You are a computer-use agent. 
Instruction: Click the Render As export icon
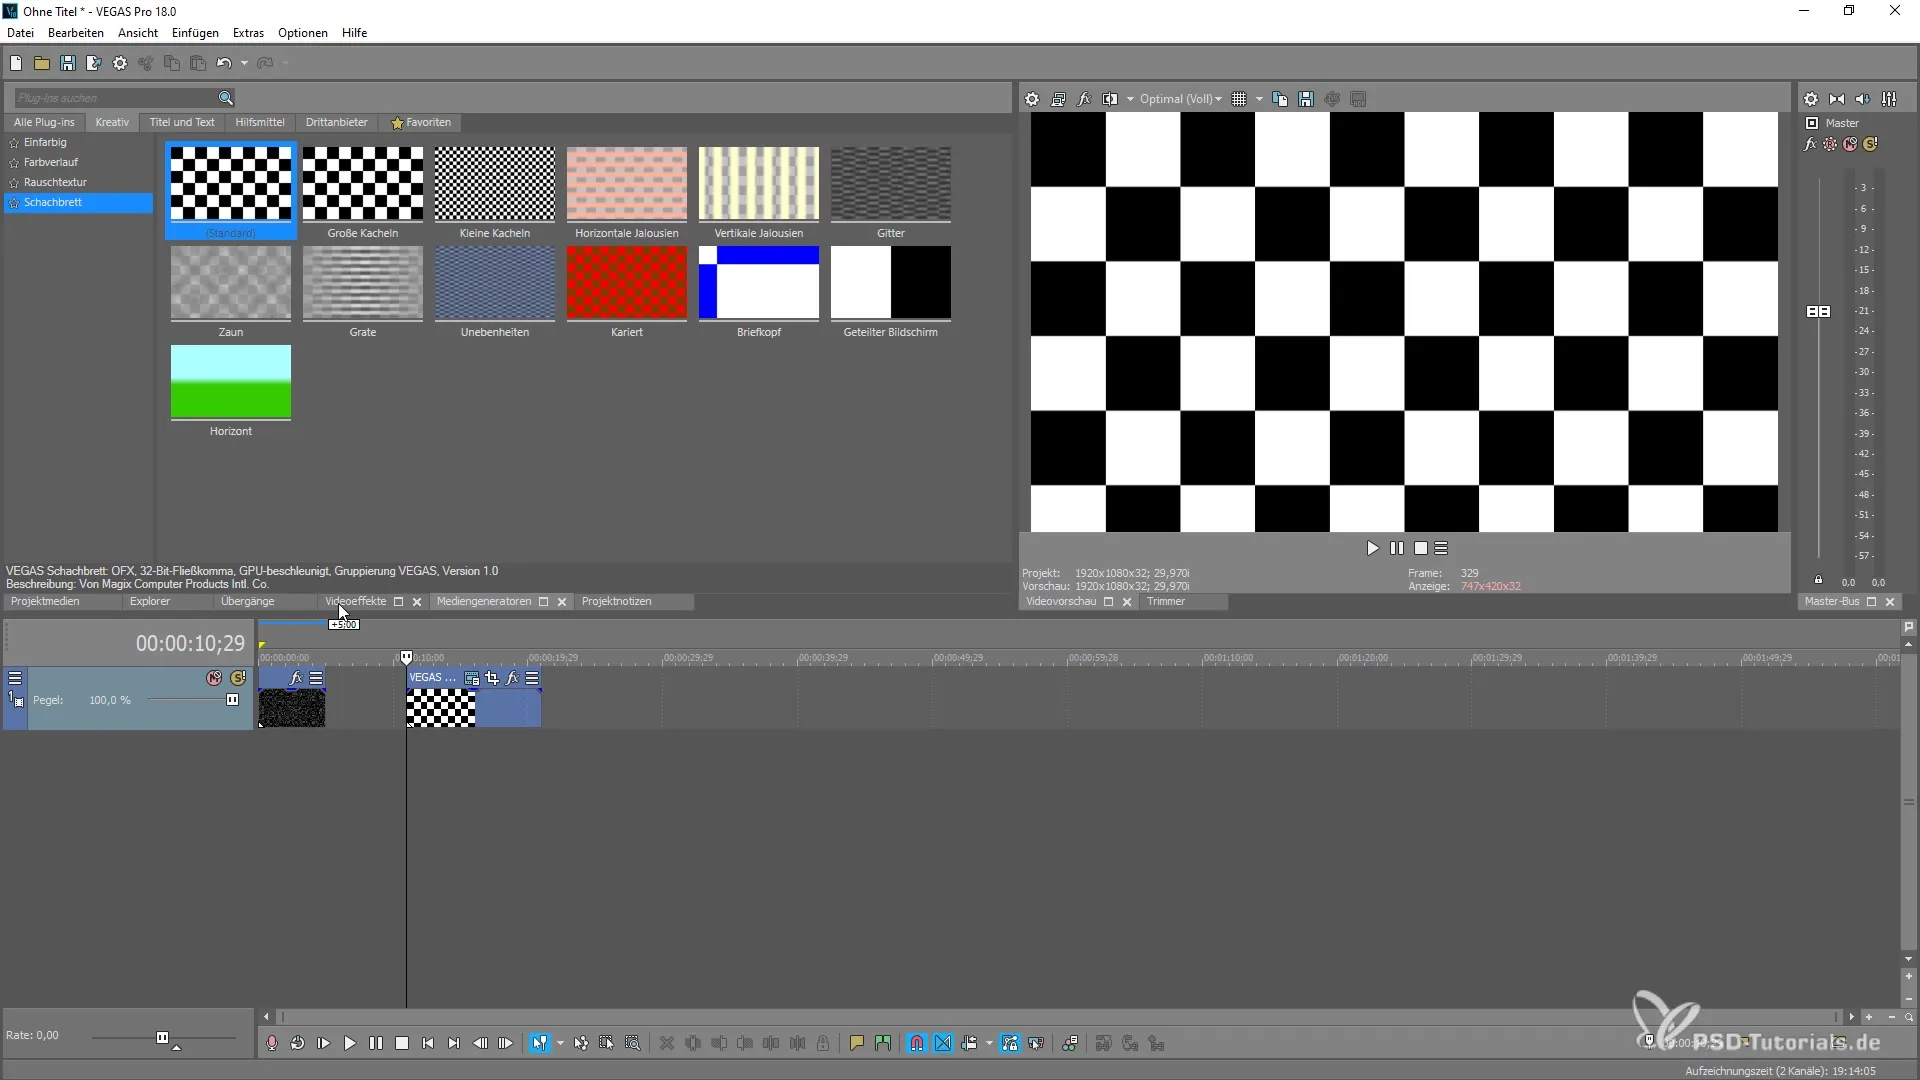(94, 63)
